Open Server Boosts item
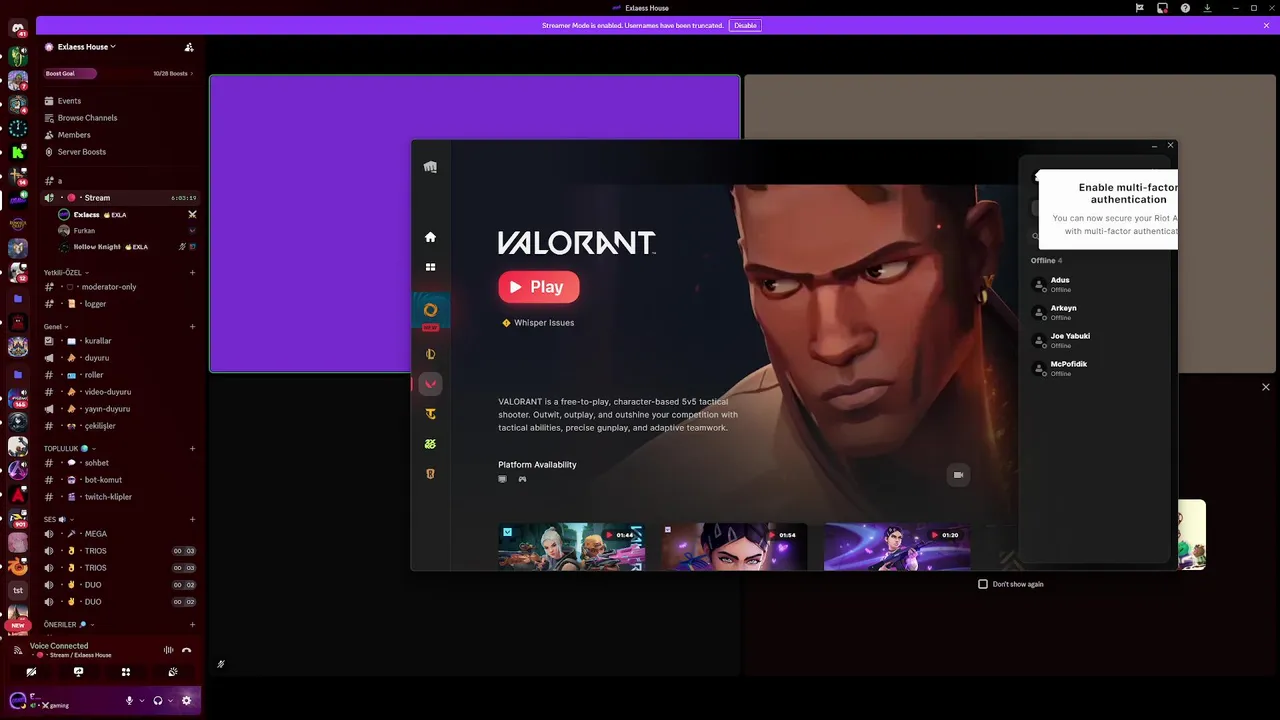 120,152
